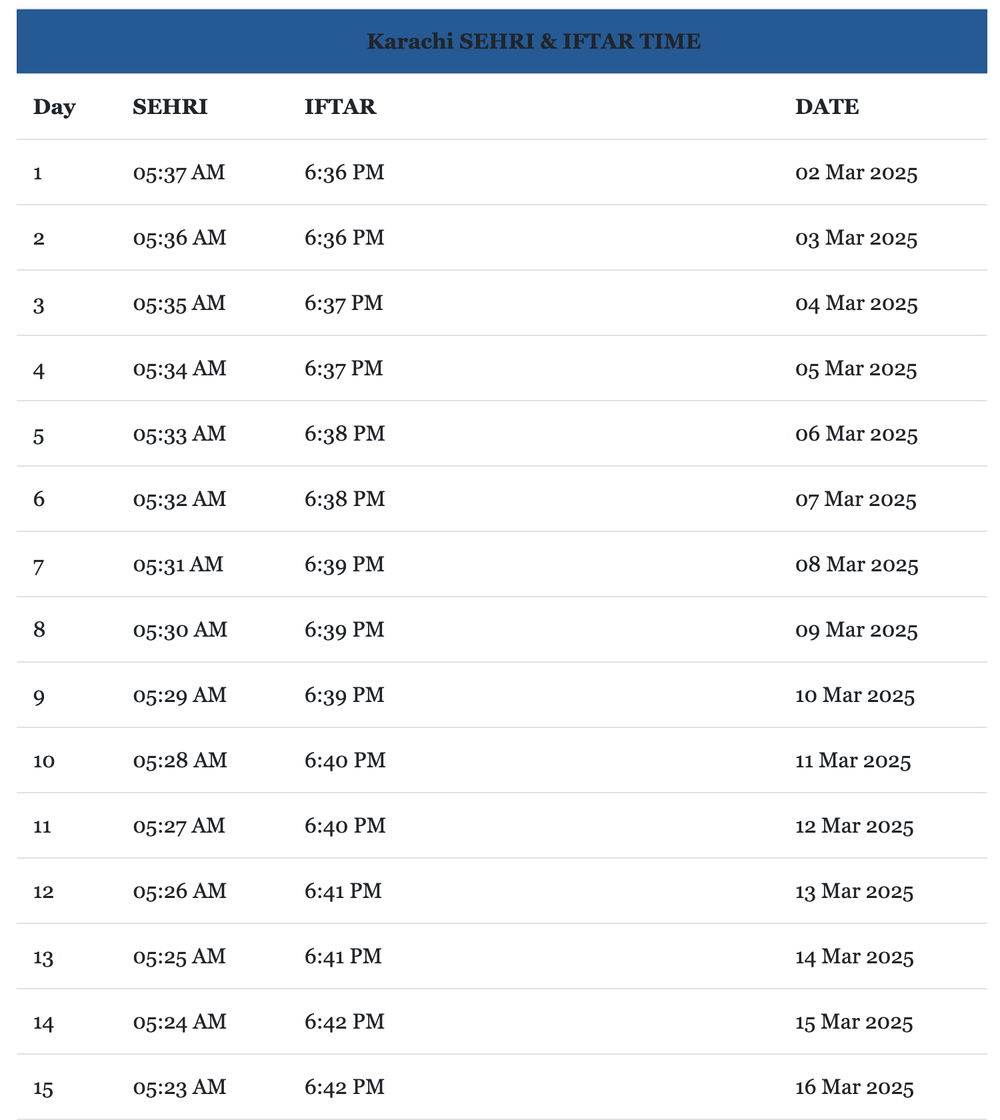Click the DATE column header
This screenshot has width=1000, height=1120.
[x=827, y=107]
